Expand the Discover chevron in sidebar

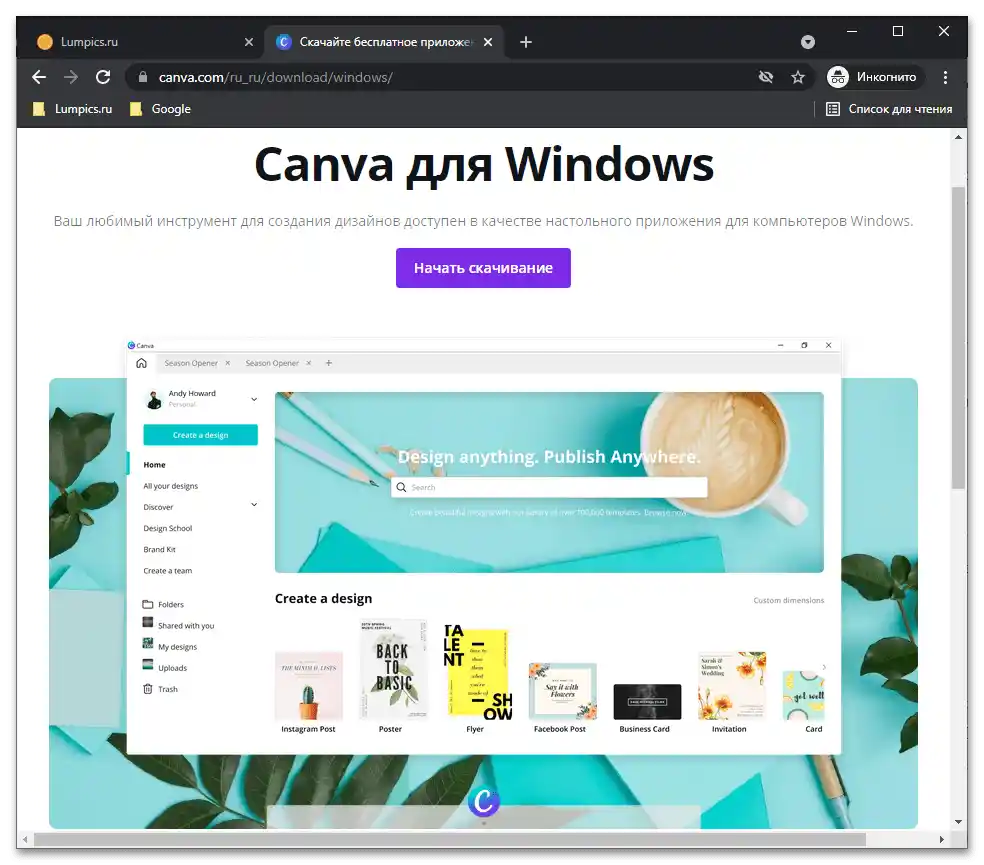coord(254,505)
